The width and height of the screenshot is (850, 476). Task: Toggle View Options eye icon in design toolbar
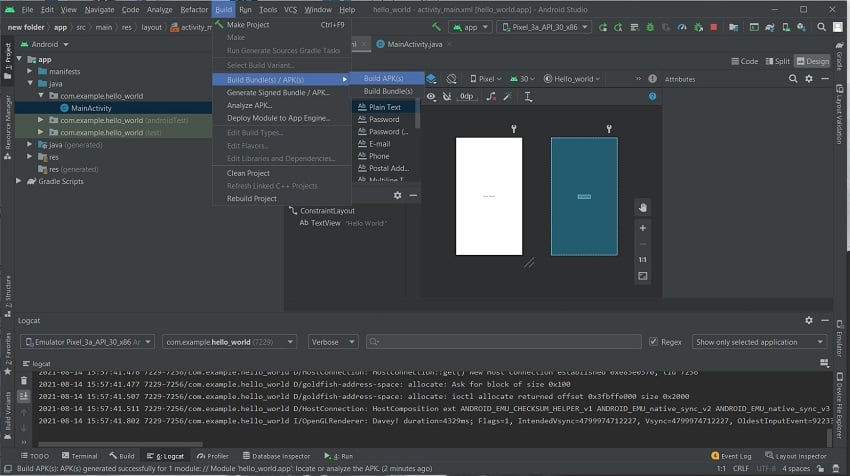(x=432, y=97)
